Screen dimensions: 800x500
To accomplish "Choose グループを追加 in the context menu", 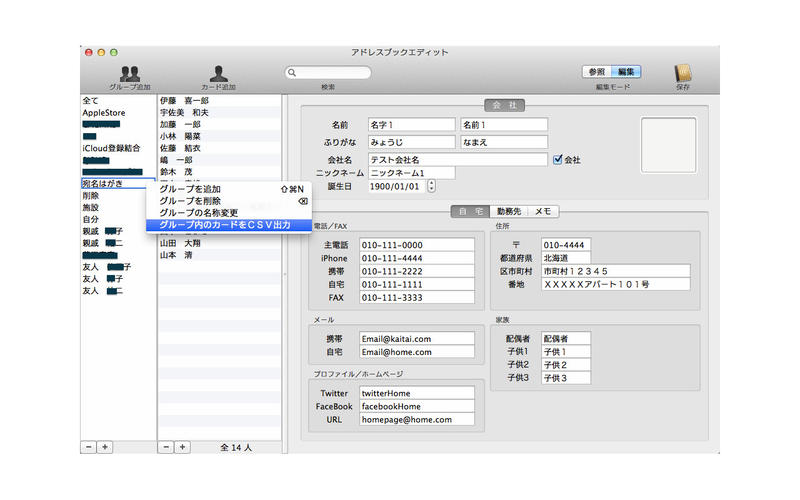I will tap(229, 189).
